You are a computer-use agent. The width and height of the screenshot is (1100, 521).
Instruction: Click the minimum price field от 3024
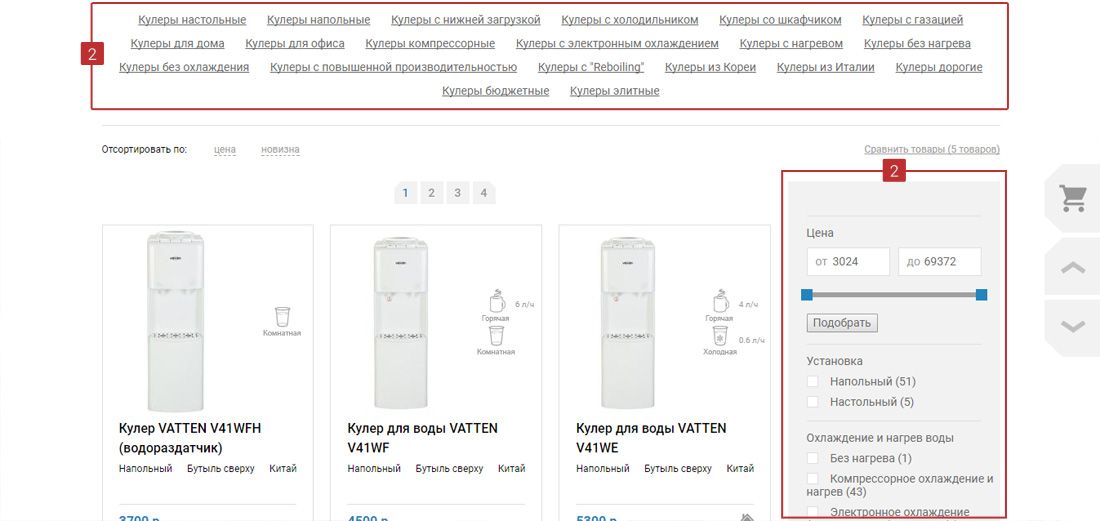848,262
